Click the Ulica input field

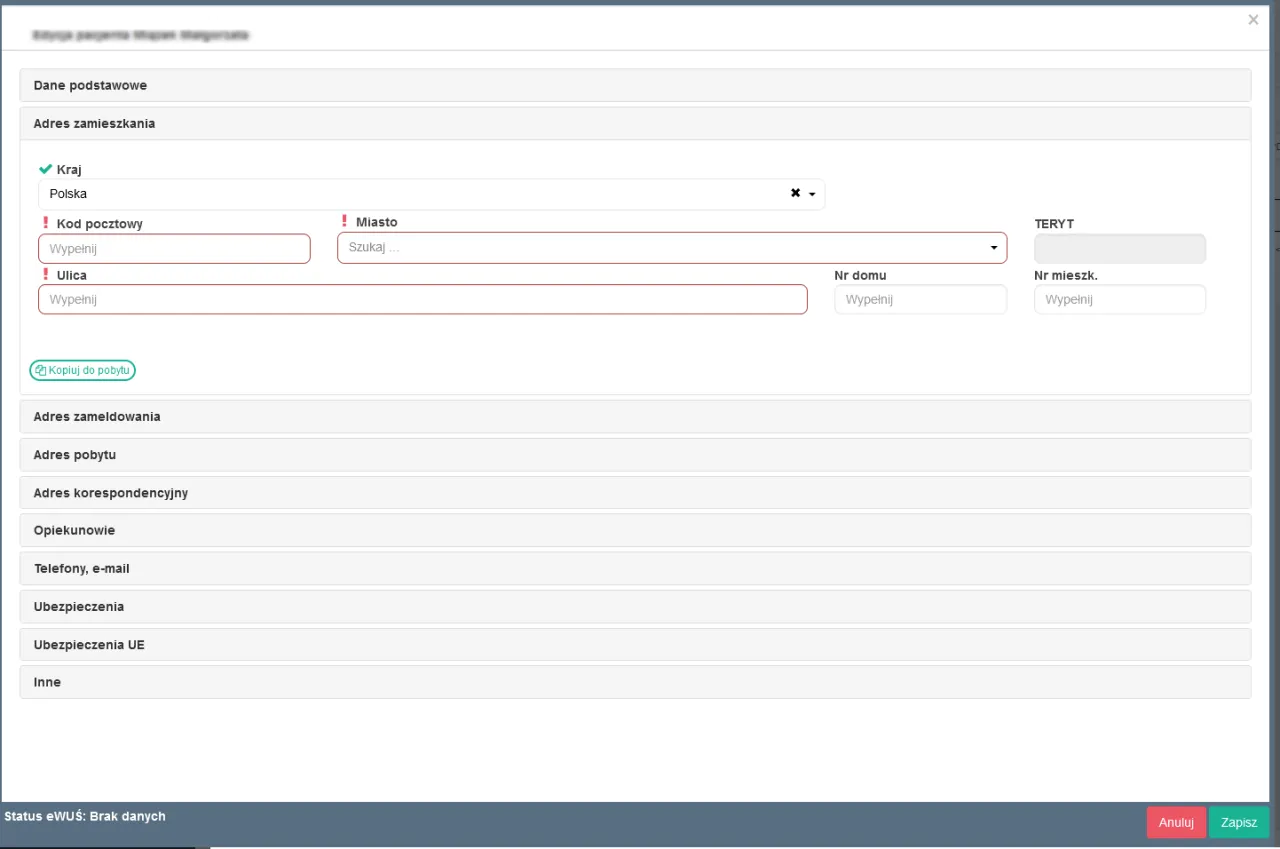click(422, 299)
